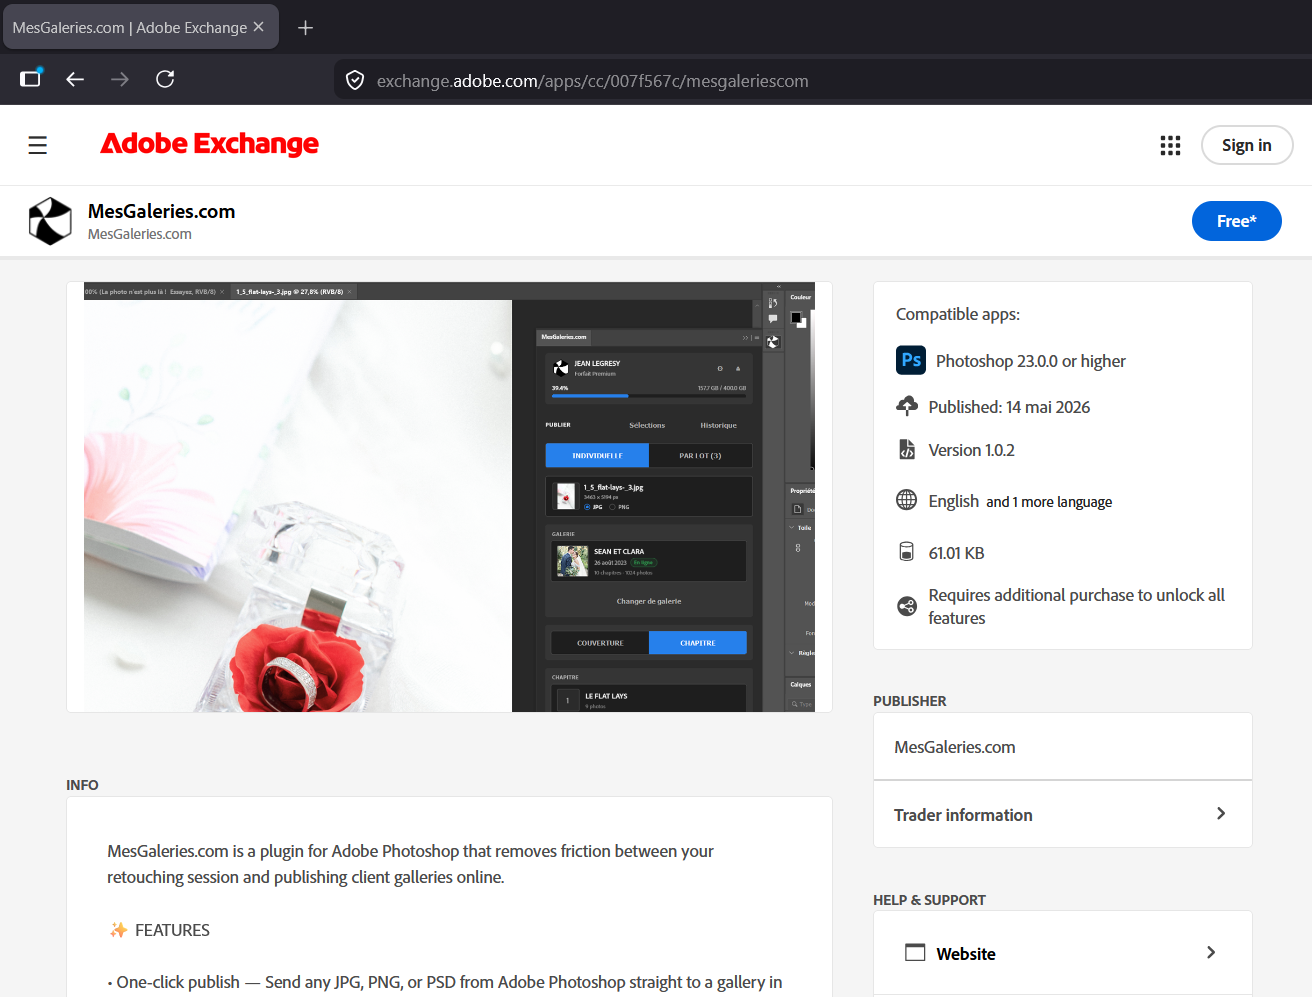
Task: Reload the page with refresh icon
Action: [165, 79]
